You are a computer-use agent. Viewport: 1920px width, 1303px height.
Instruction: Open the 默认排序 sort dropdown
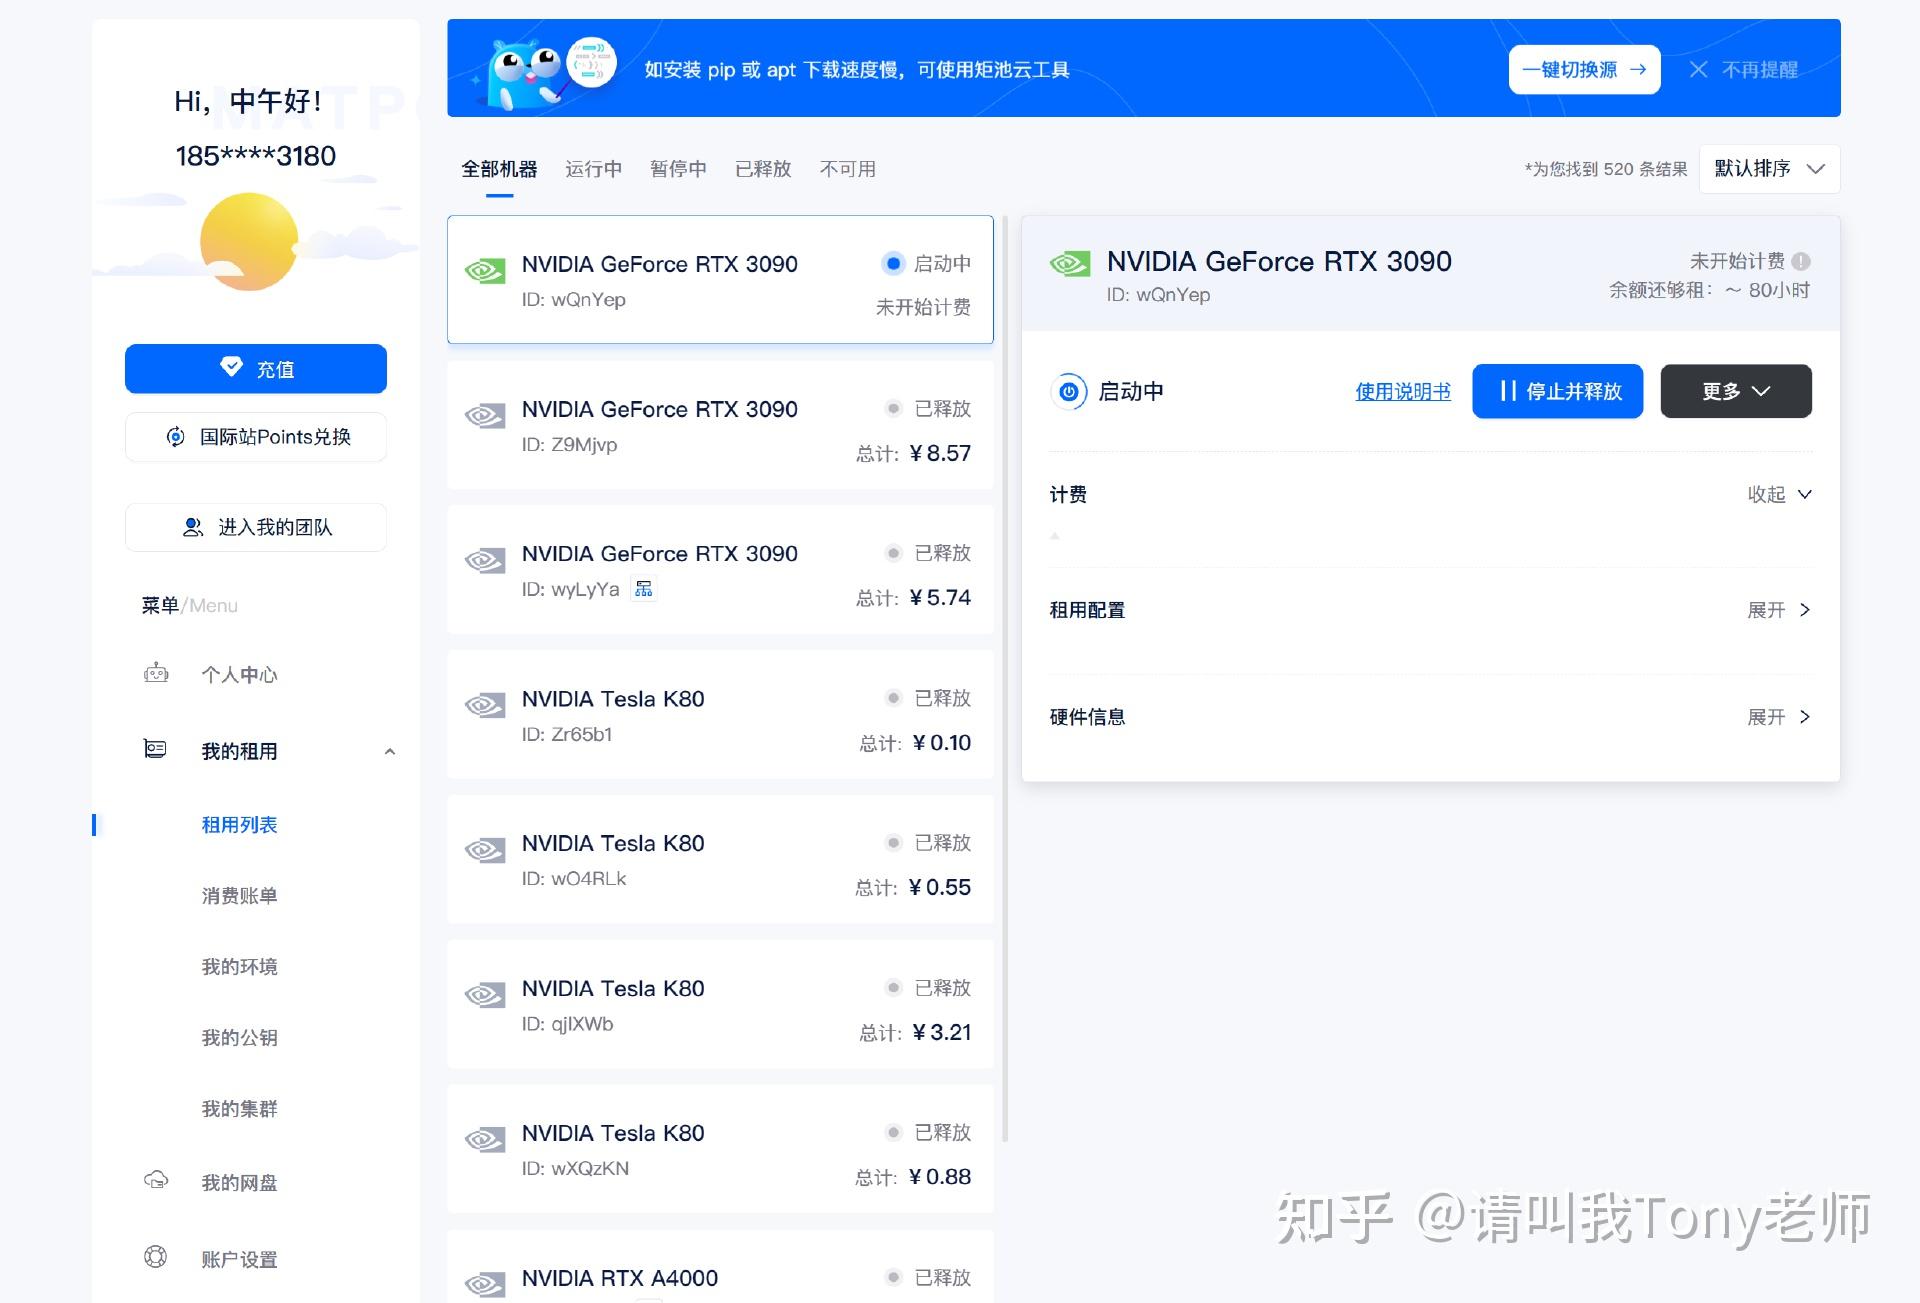pos(1769,169)
